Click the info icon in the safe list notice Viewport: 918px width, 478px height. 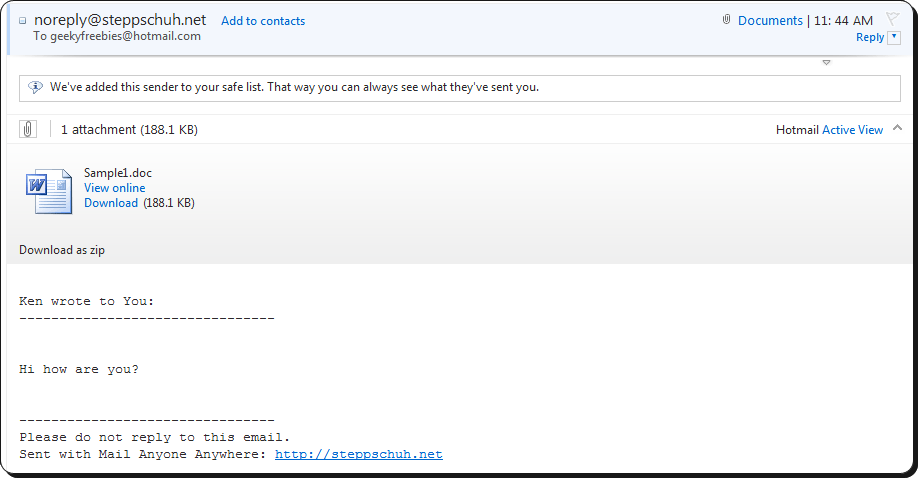(x=35, y=87)
